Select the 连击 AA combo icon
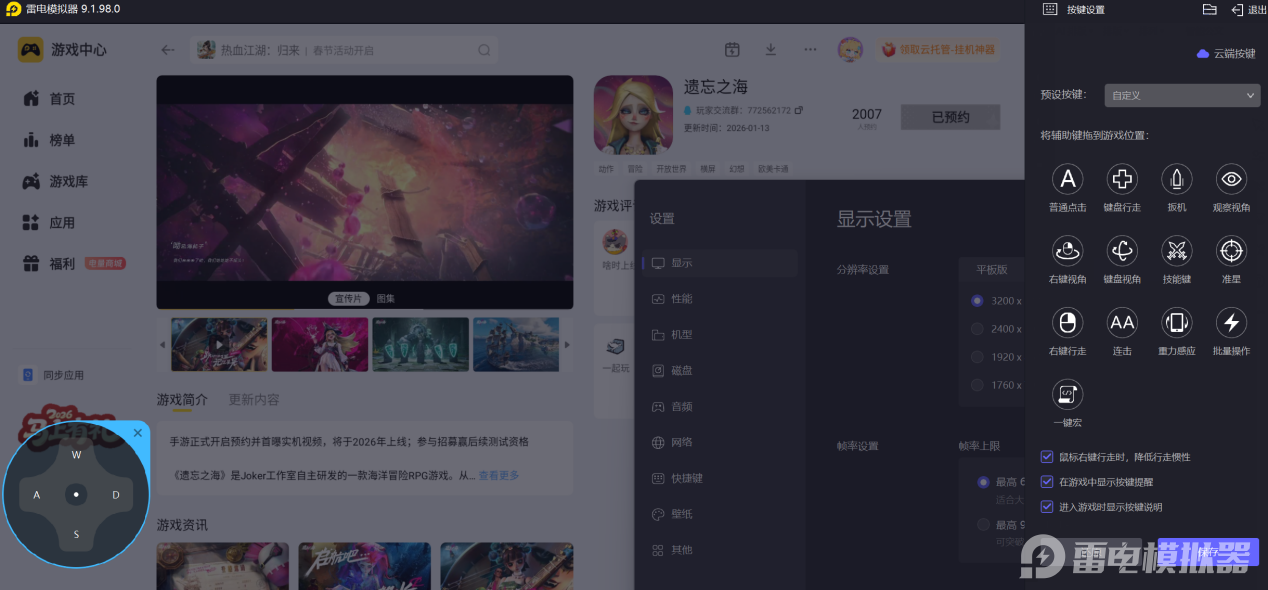Viewport: 1268px width, 590px height. 1122,322
